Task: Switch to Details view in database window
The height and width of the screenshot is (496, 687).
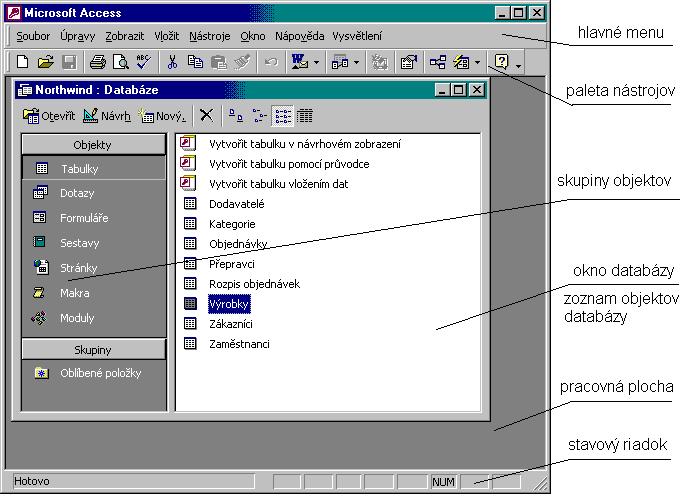Action: click(x=305, y=116)
